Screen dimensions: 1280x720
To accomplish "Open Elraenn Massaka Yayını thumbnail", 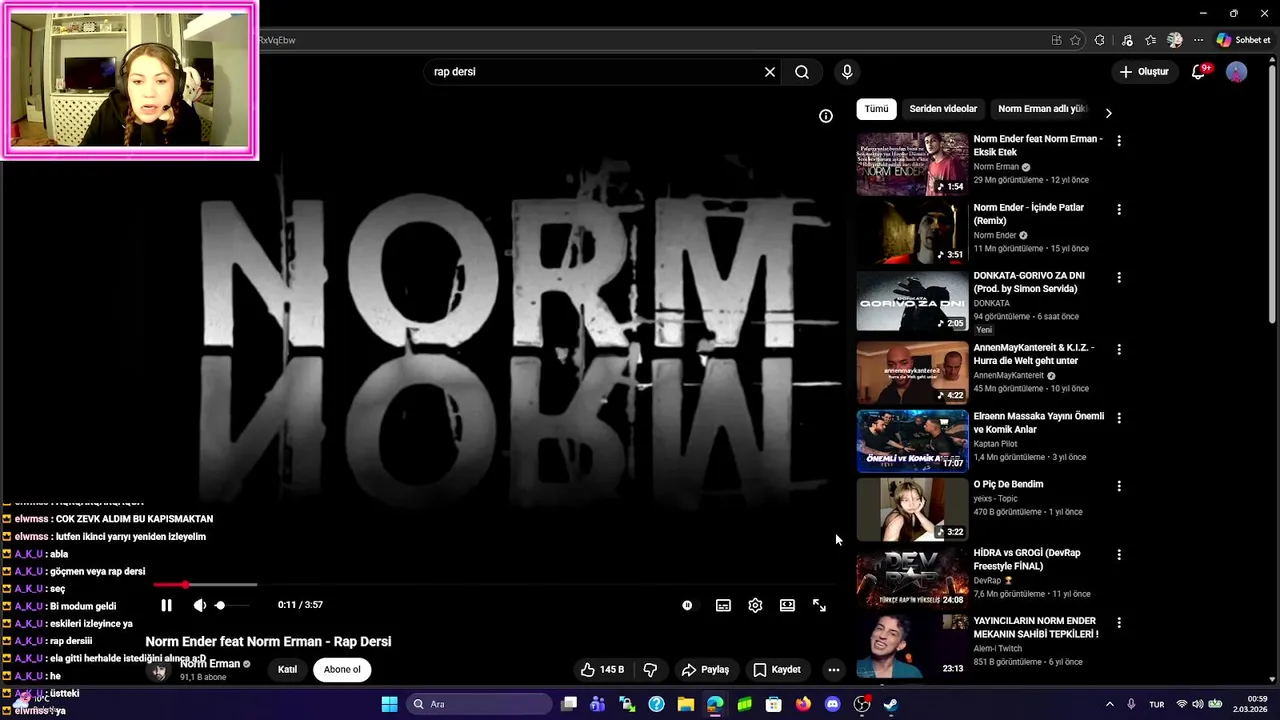I will click(x=912, y=440).
